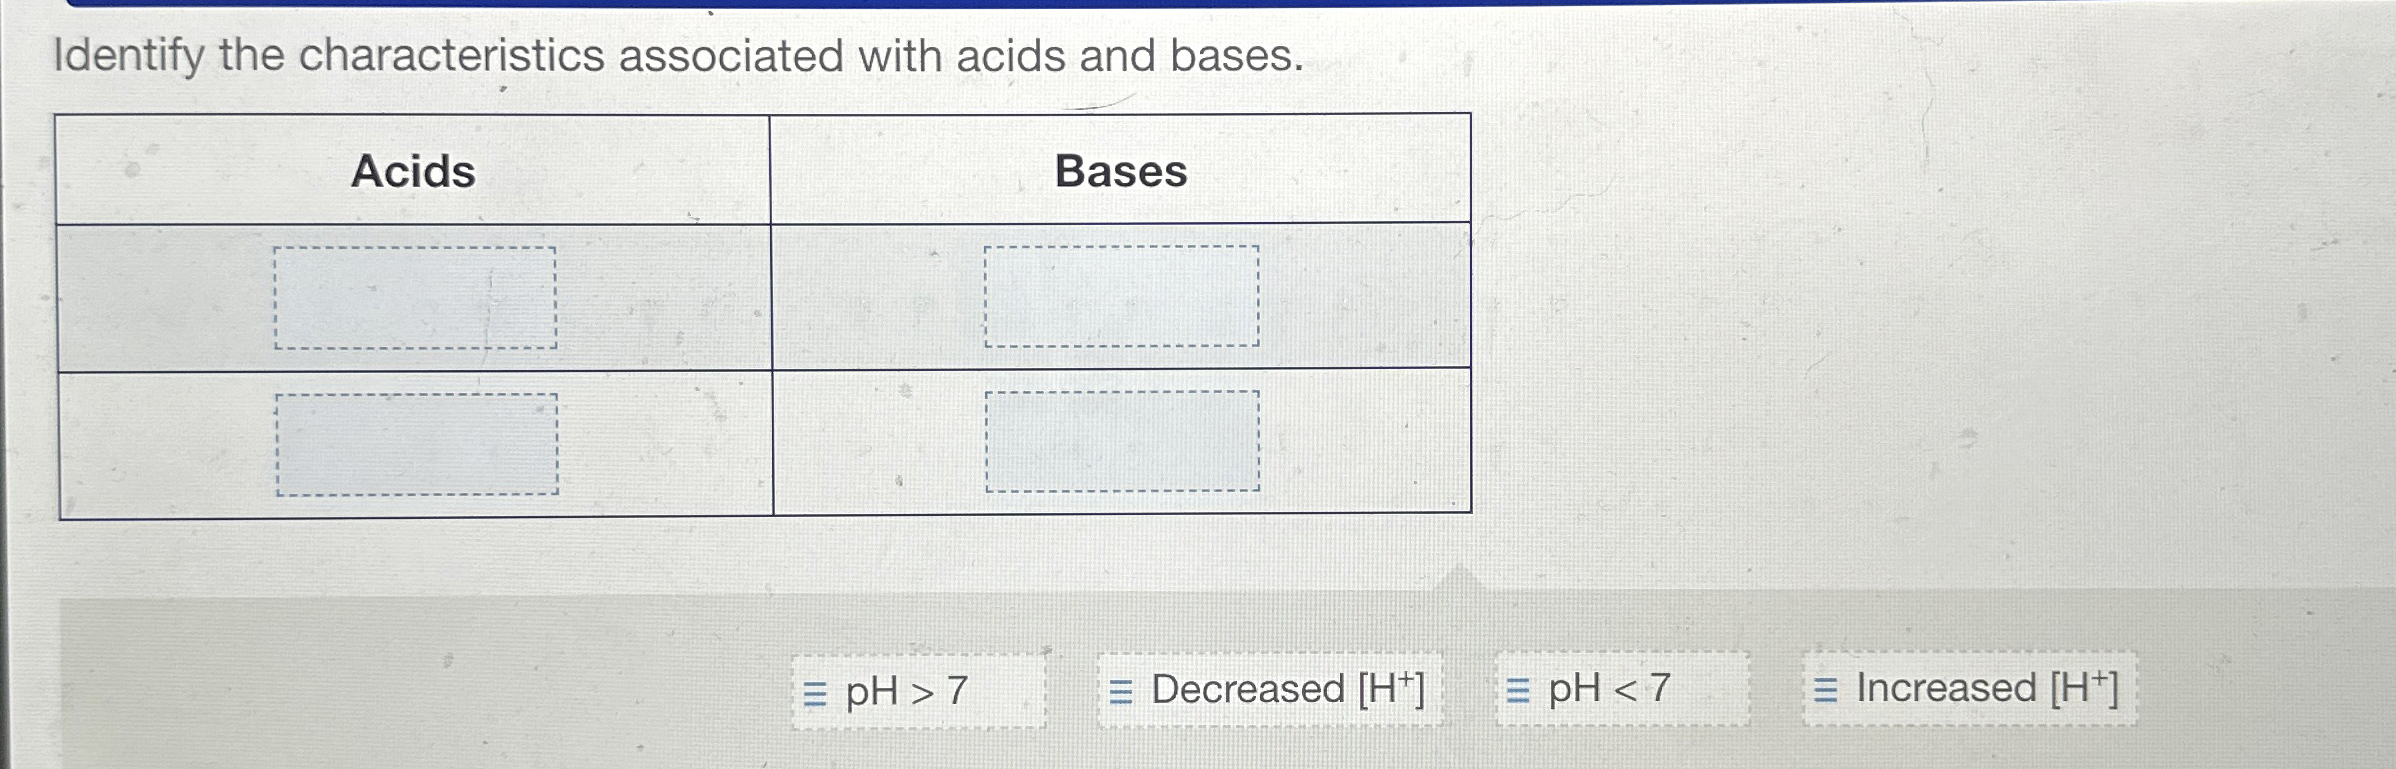Click the drag handle on "pH > 7" token
This screenshot has width=2396, height=769.
coord(815,690)
